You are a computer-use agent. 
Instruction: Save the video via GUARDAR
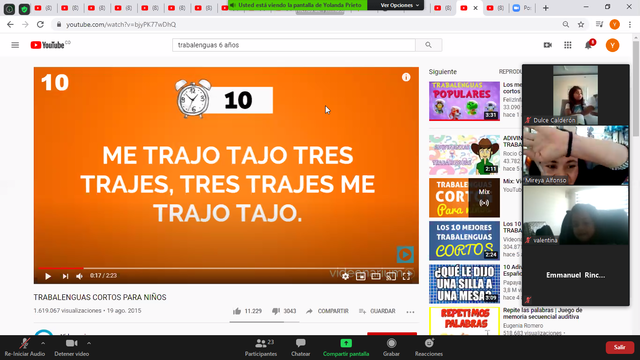point(377,311)
